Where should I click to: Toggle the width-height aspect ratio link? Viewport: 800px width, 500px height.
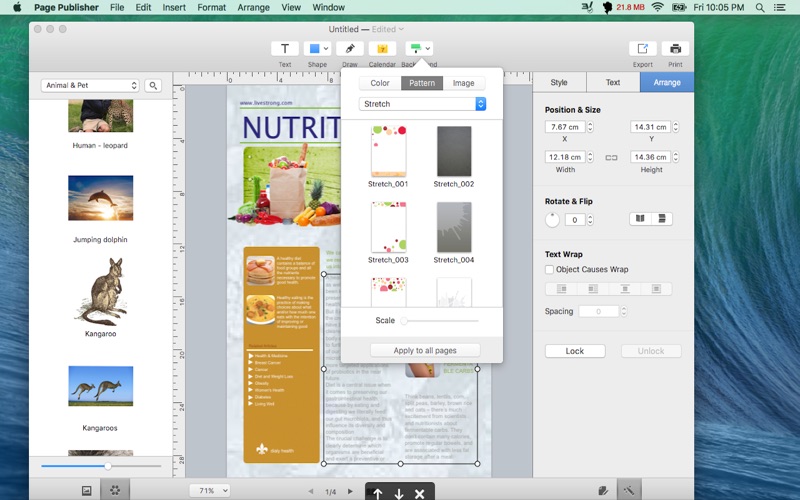[611, 158]
